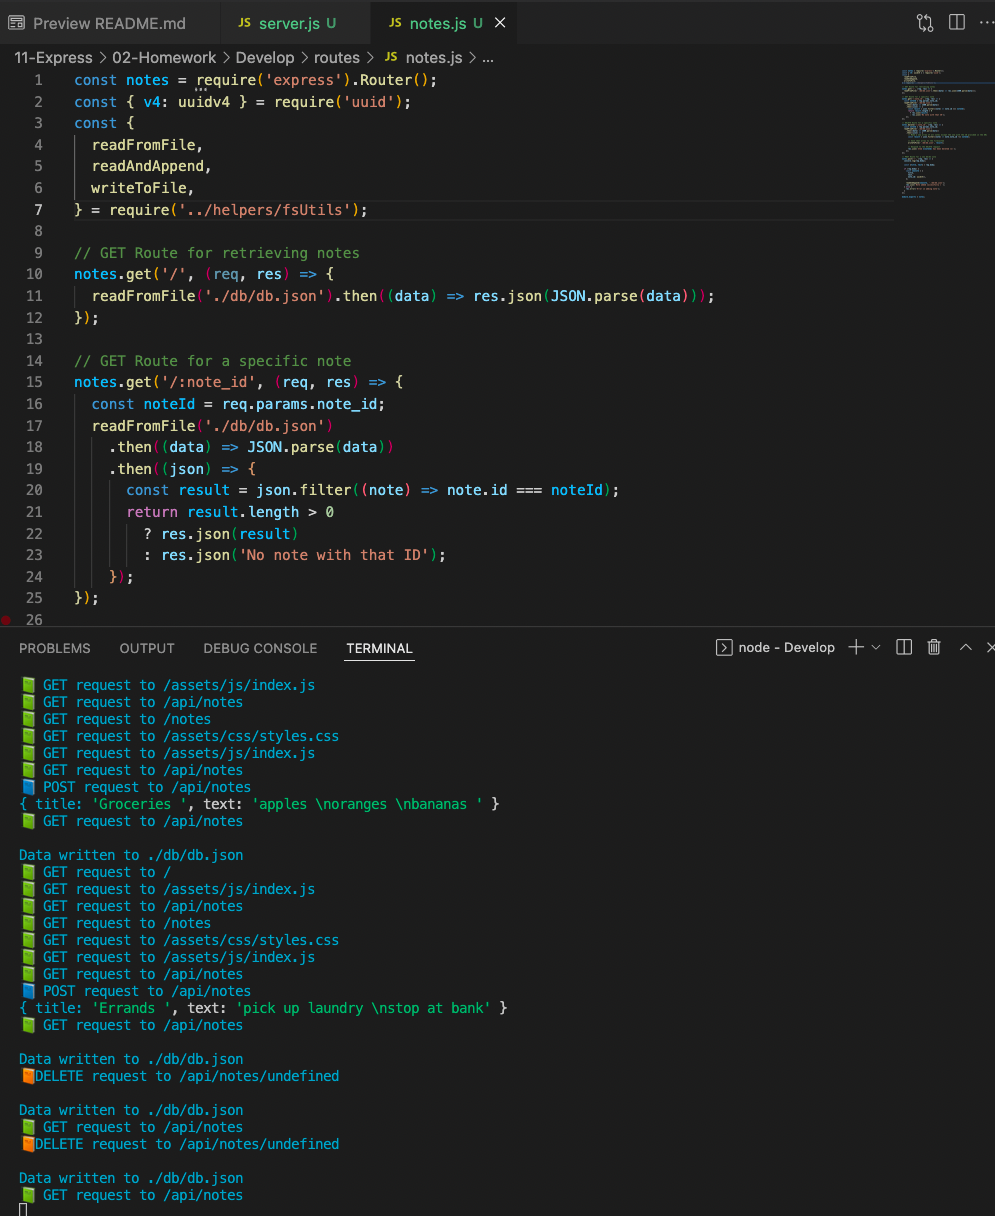
Task: Kill the terminal with the trash icon
Action: (934, 647)
